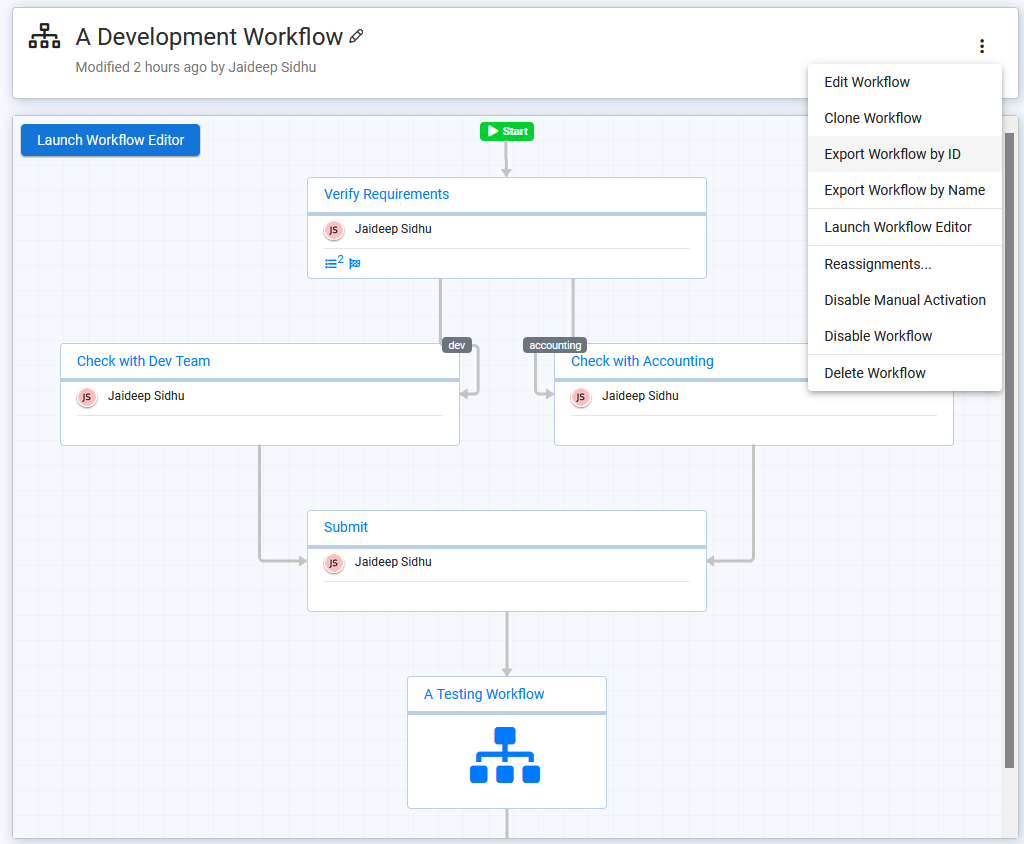Open the three-dot options menu
Image resolution: width=1024 pixels, height=844 pixels.
click(x=982, y=46)
